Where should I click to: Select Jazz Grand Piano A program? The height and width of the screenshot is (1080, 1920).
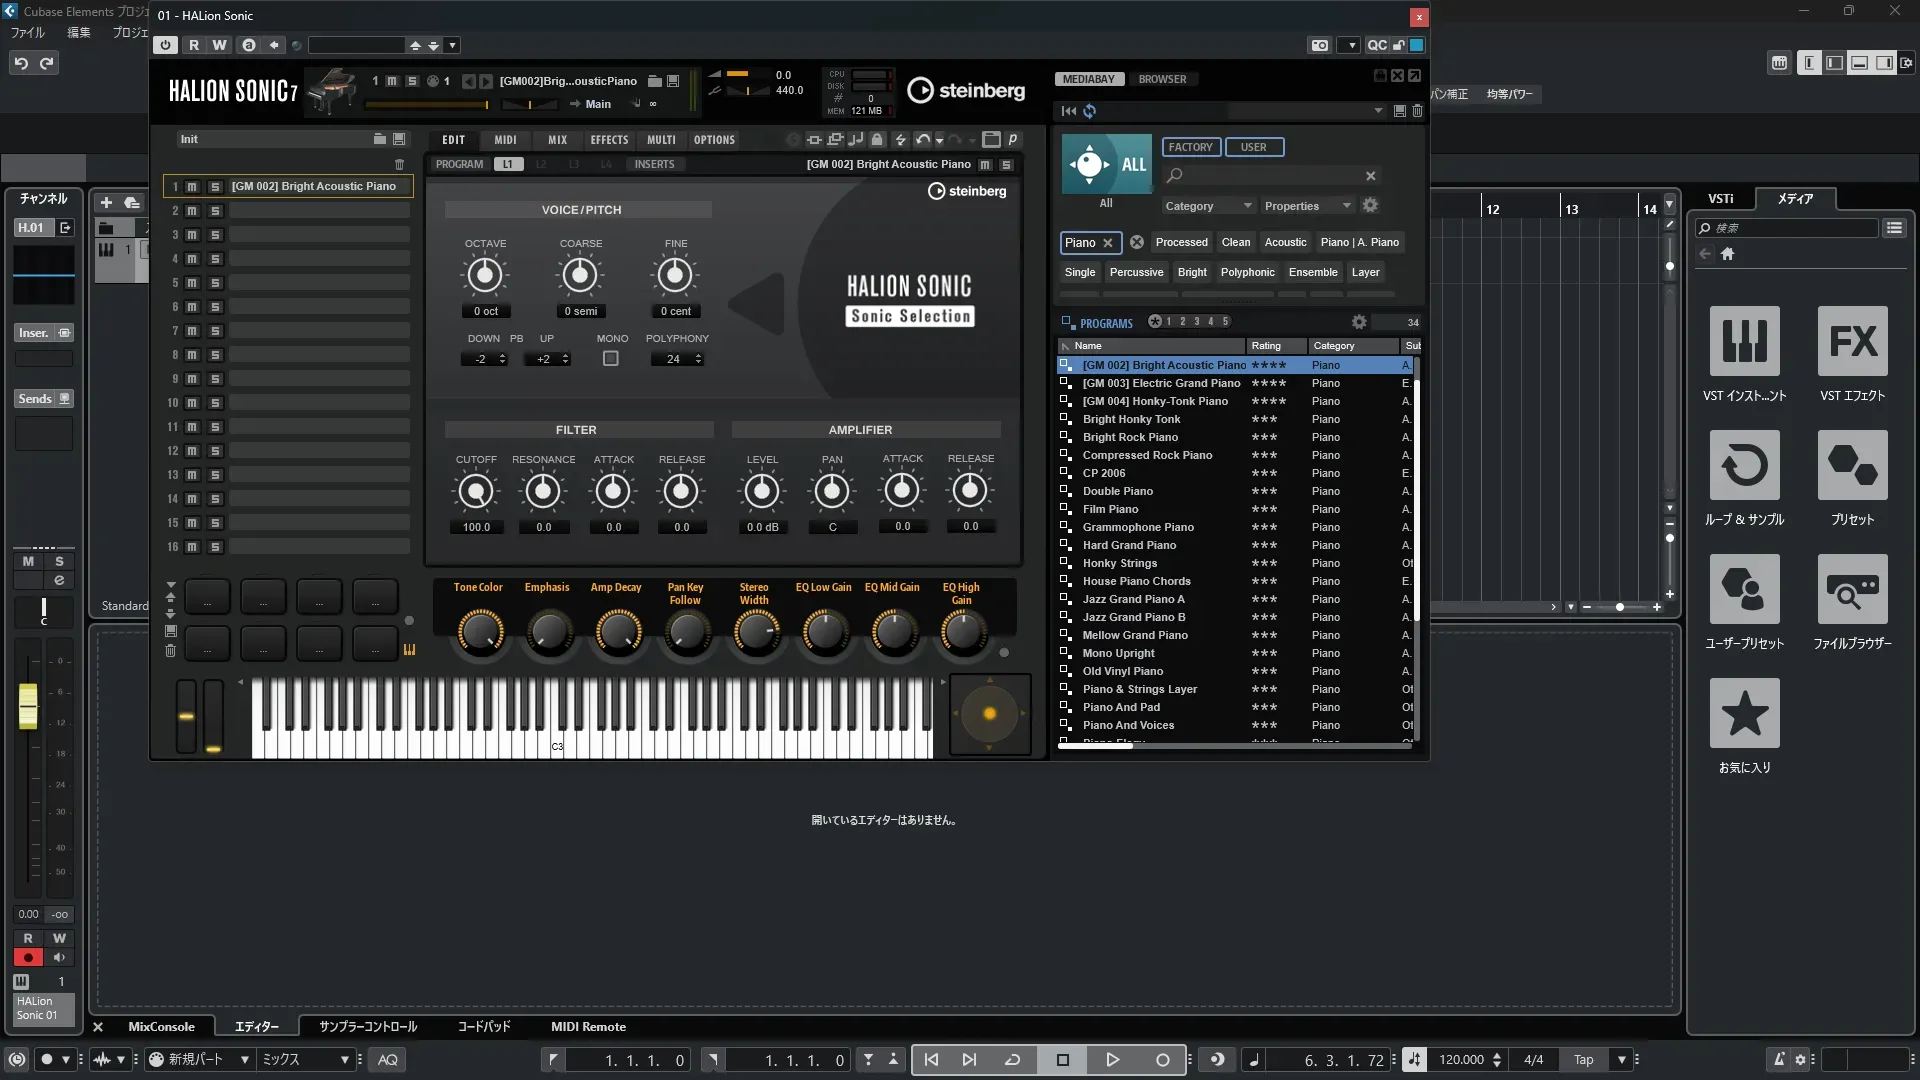(x=1133, y=599)
